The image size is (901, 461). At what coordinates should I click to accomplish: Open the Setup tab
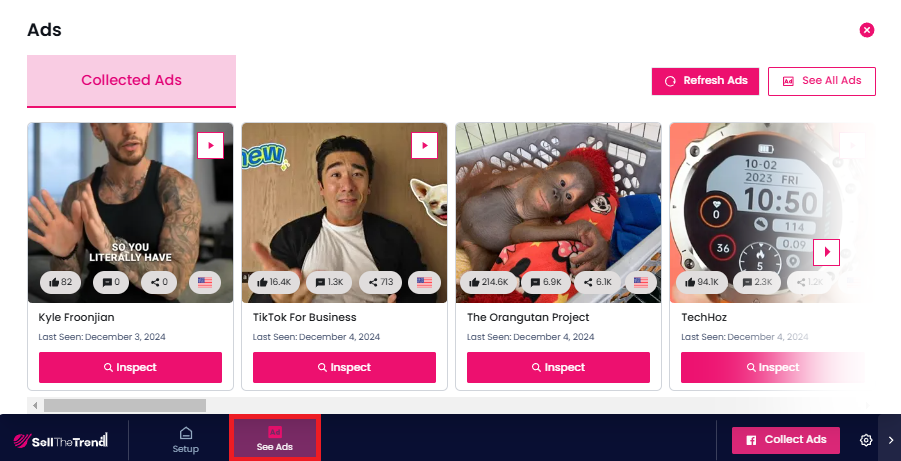pyautogui.click(x=186, y=440)
